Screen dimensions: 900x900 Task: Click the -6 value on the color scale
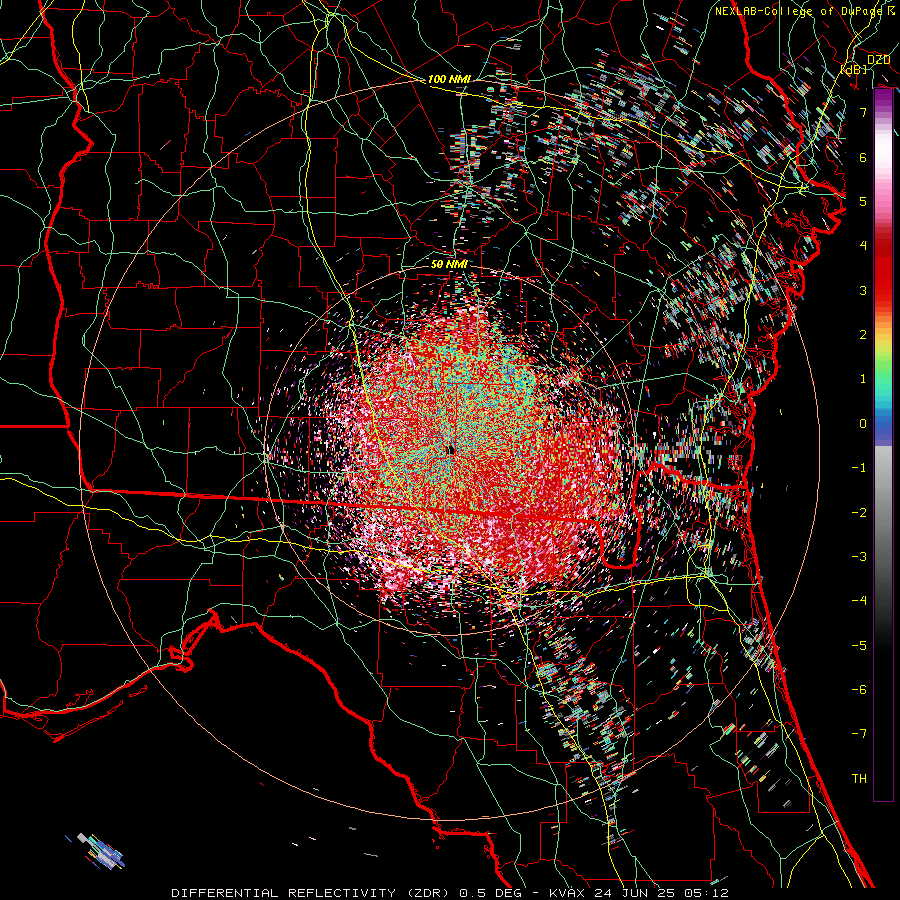point(859,690)
